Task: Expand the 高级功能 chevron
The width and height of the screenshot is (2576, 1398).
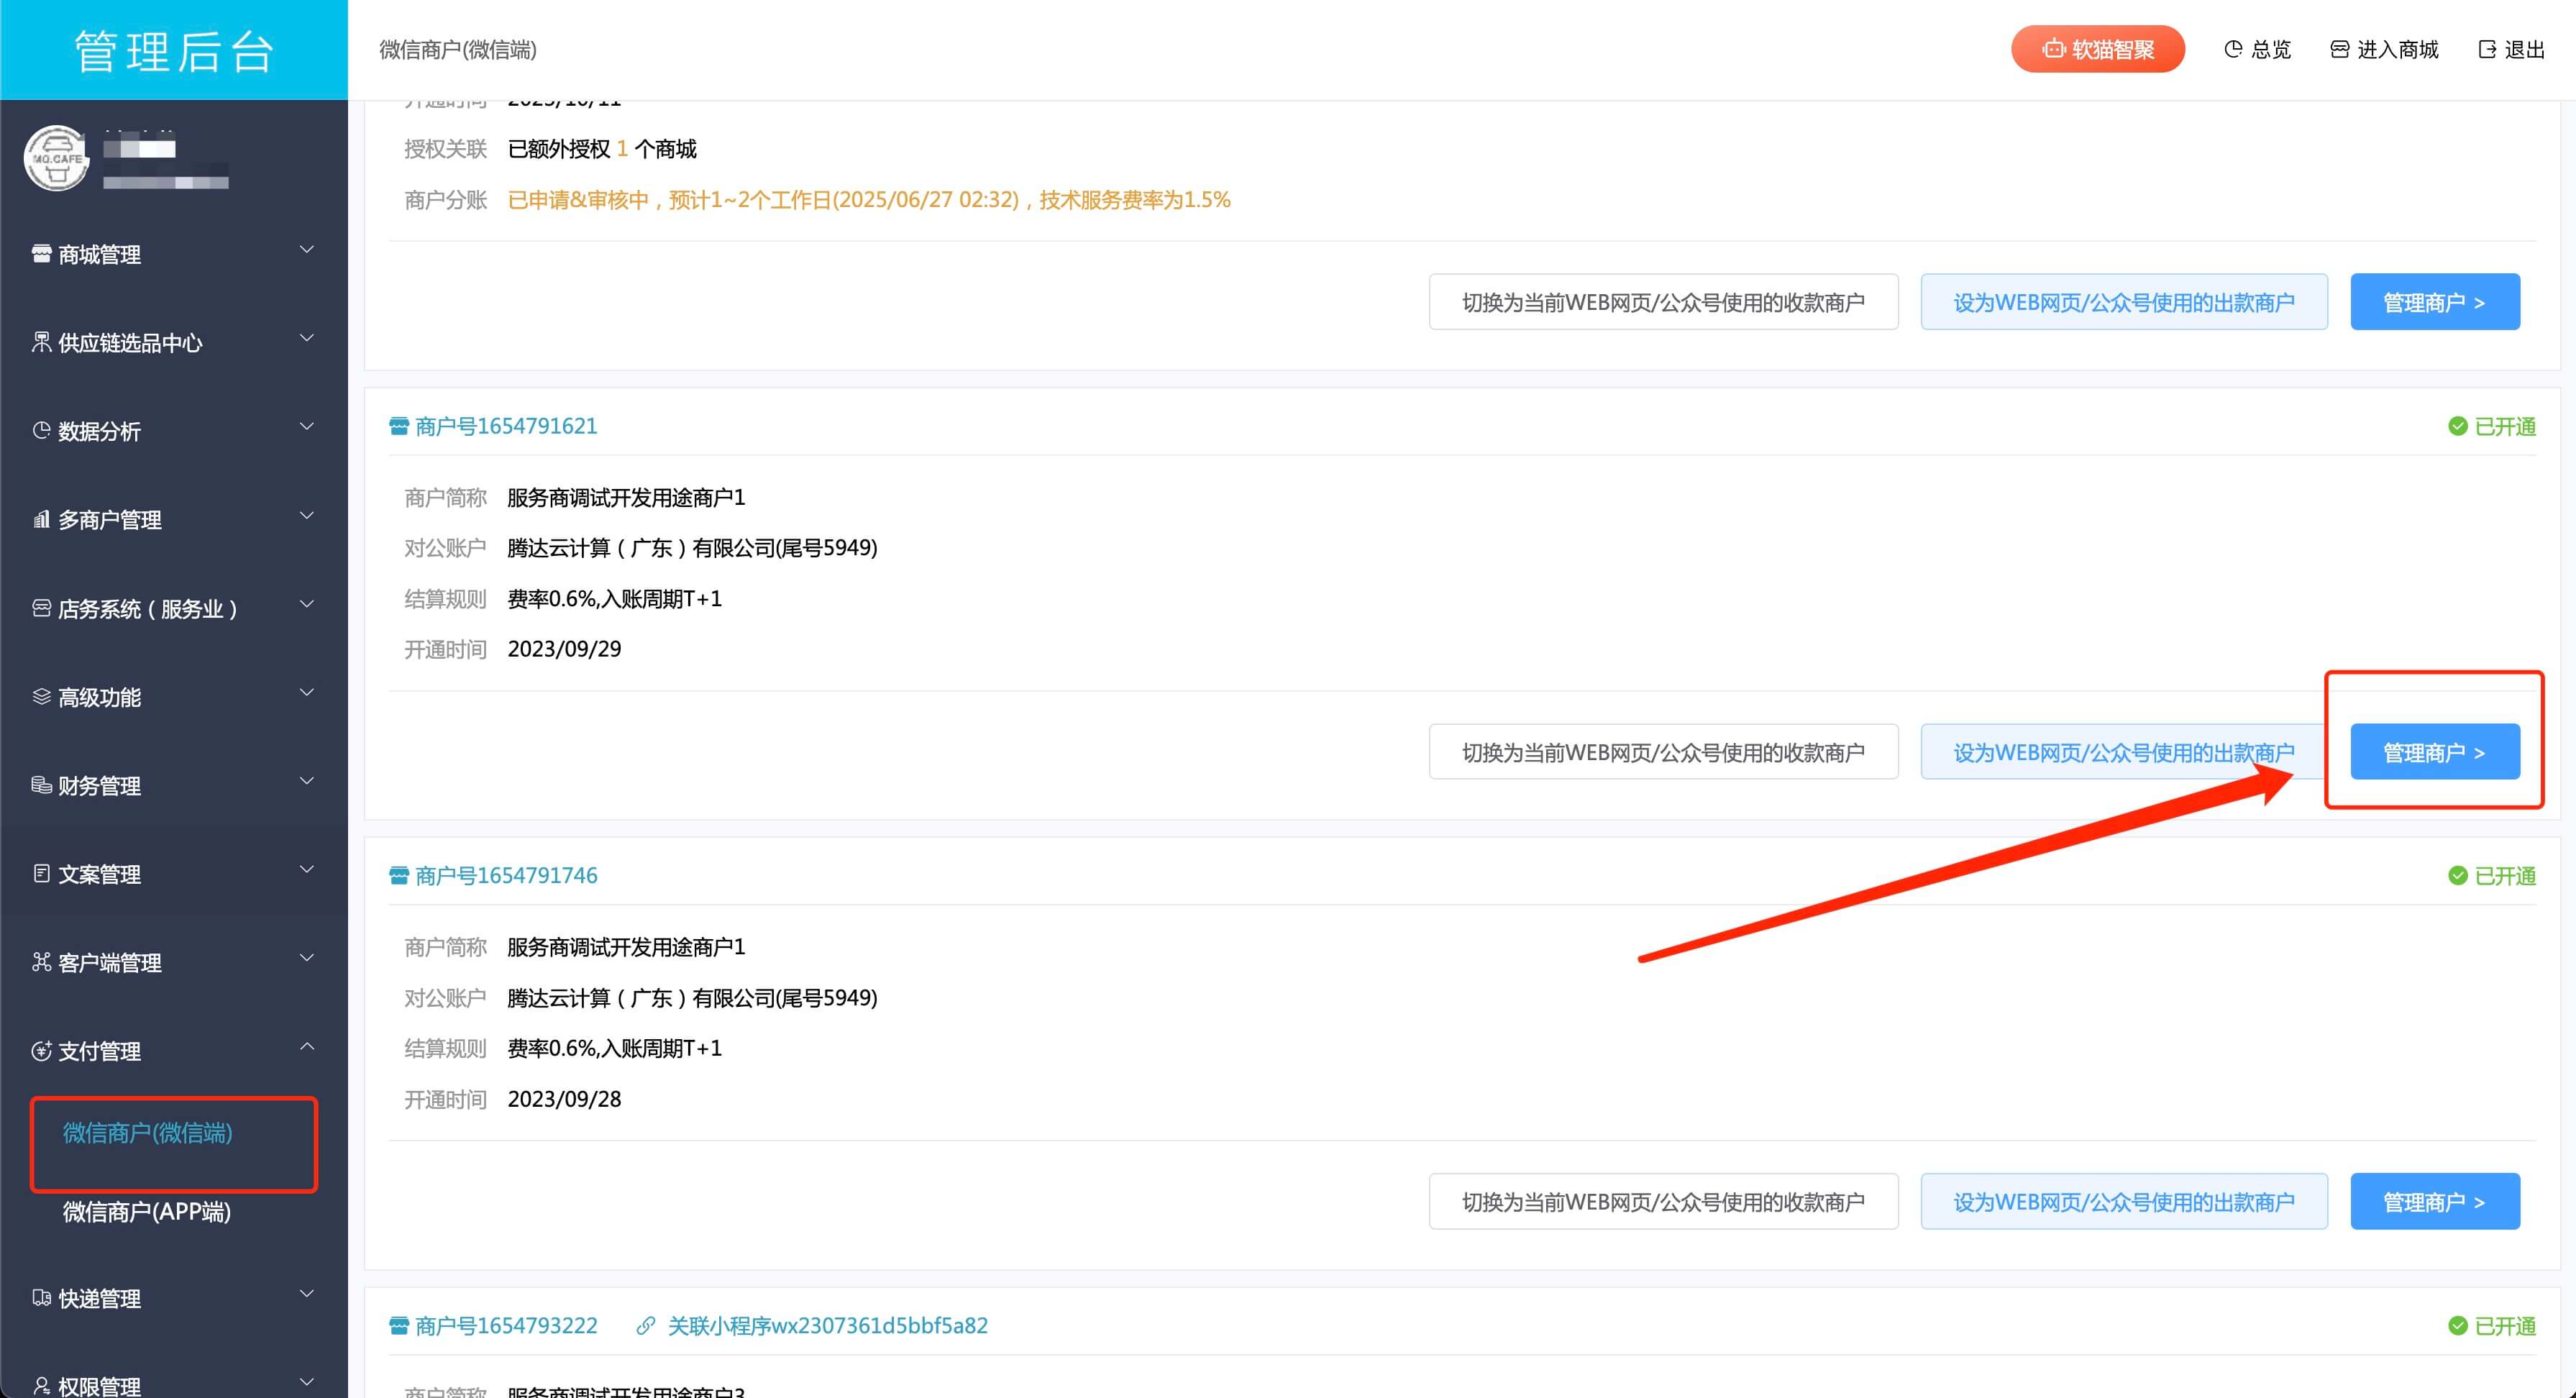Action: pos(307,692)
